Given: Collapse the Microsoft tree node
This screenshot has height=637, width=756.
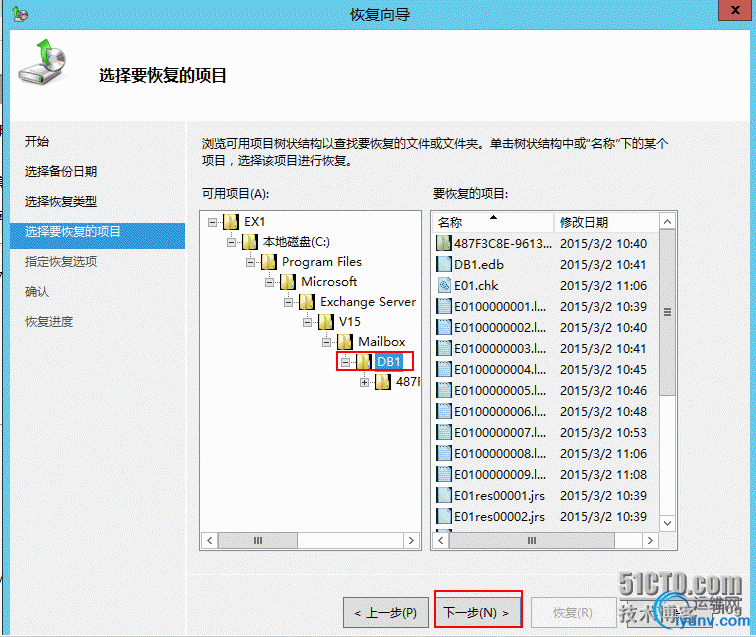Looking at the screenshot, I should coord(270,282).
